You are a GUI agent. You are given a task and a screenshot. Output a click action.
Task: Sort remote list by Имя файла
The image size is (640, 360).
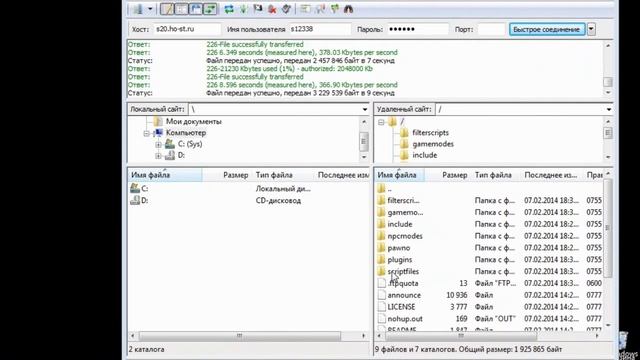pos(399,175)
